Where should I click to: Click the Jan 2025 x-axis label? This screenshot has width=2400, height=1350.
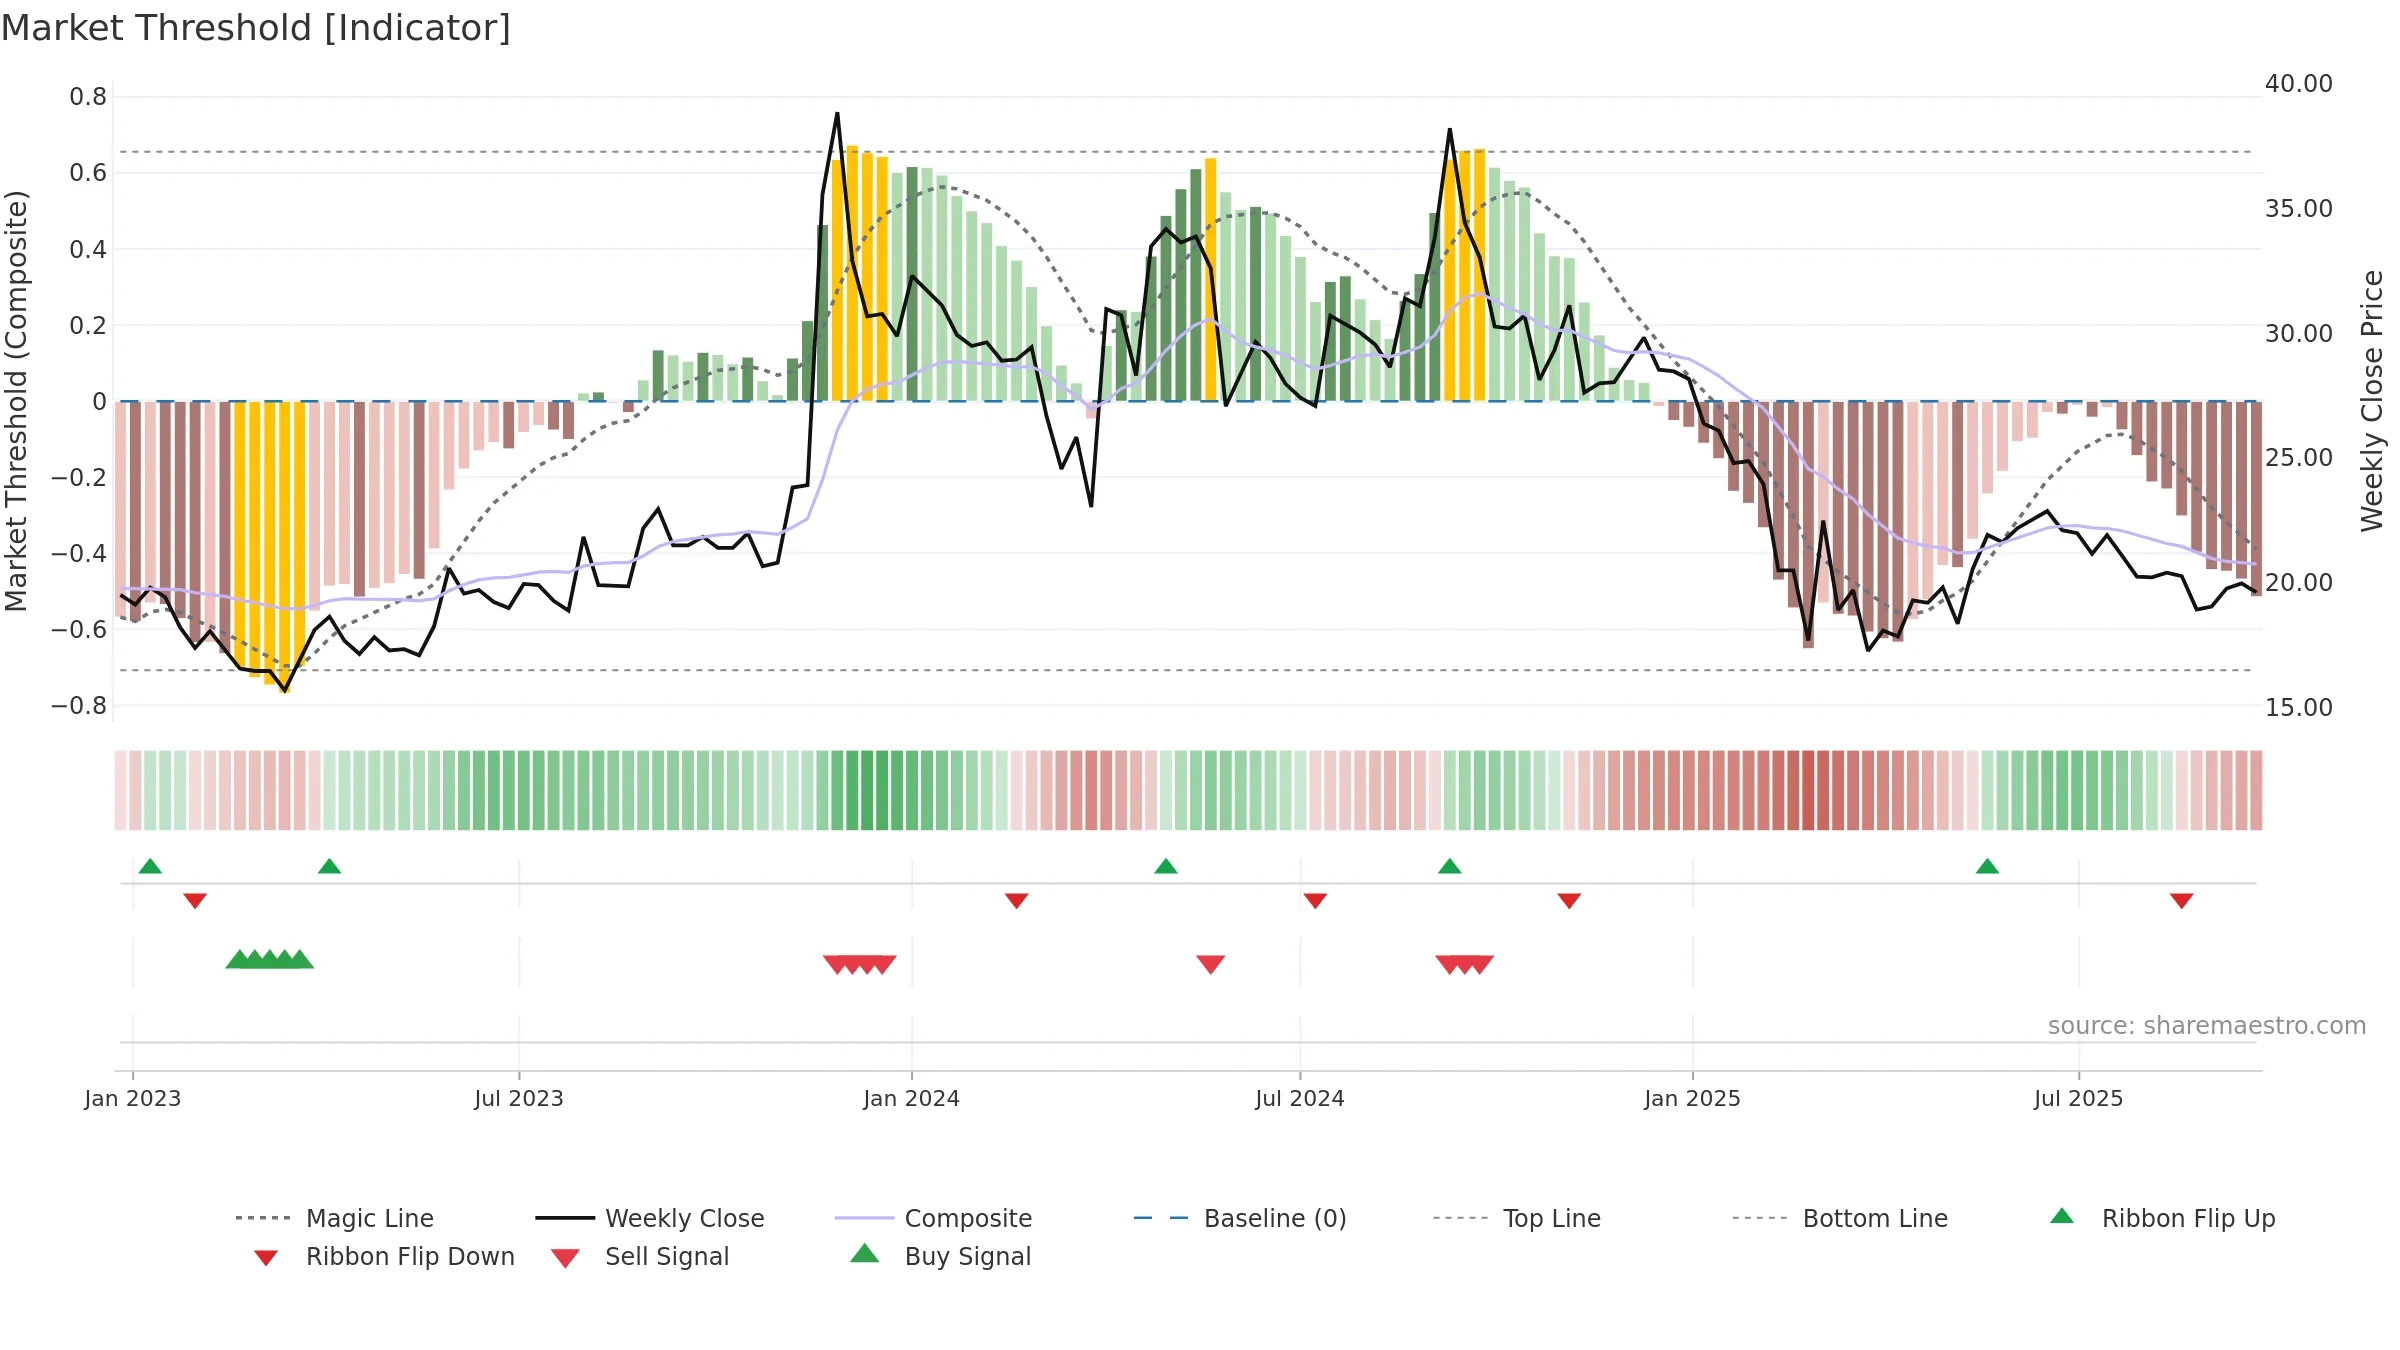pyautogui.click(x=1692, y=1099)
